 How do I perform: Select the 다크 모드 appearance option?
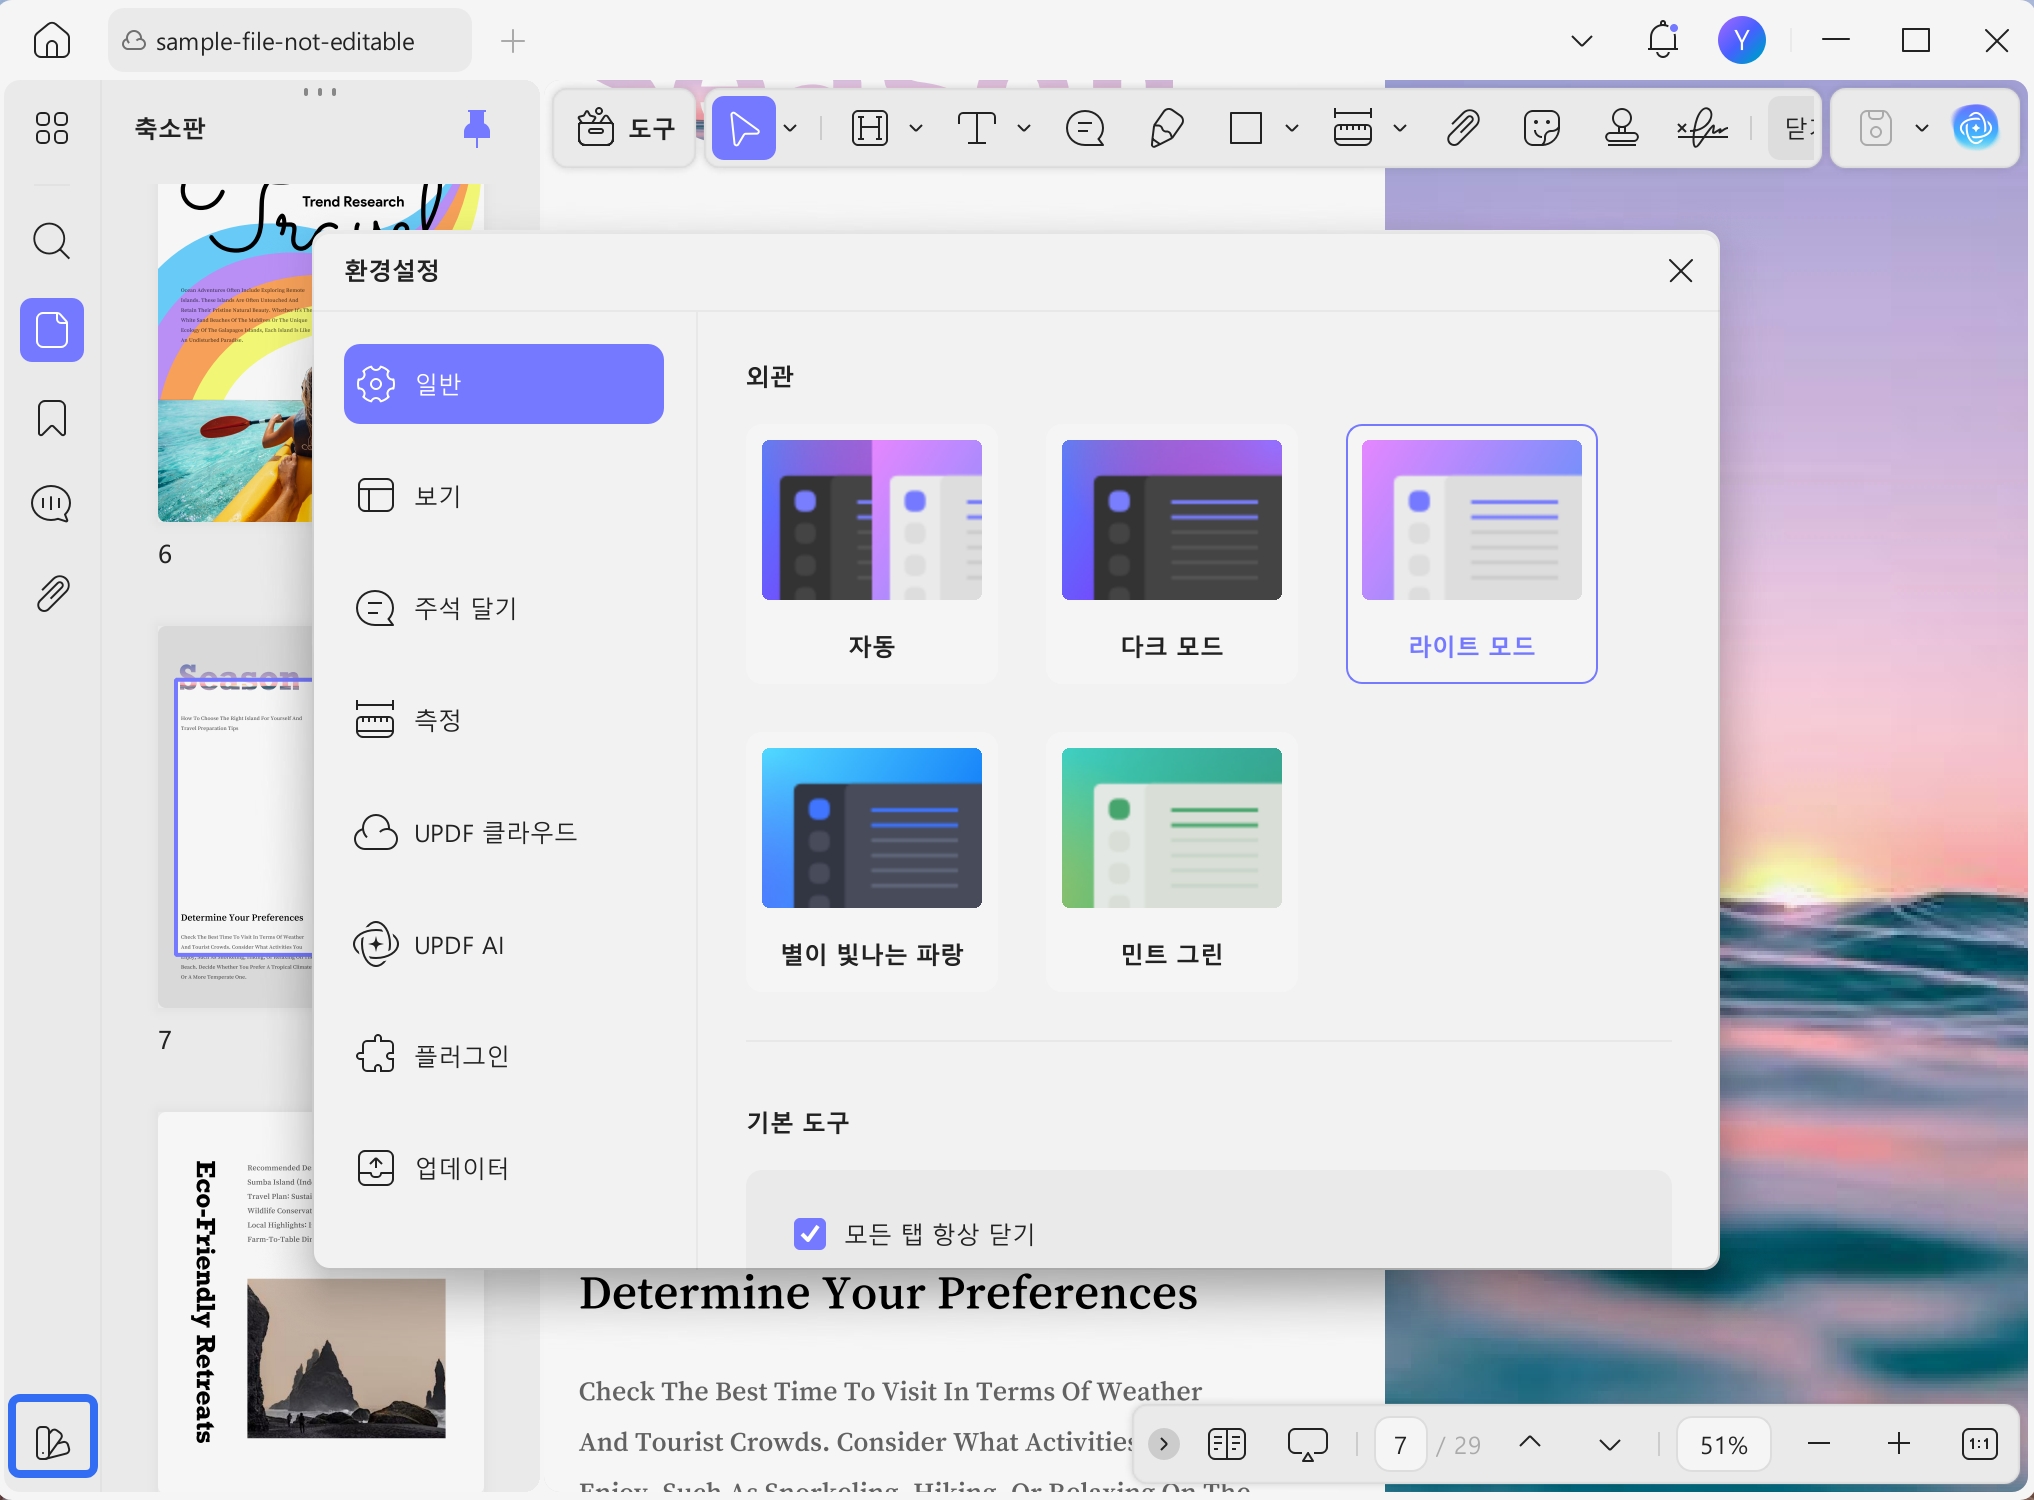point(1171,554)
